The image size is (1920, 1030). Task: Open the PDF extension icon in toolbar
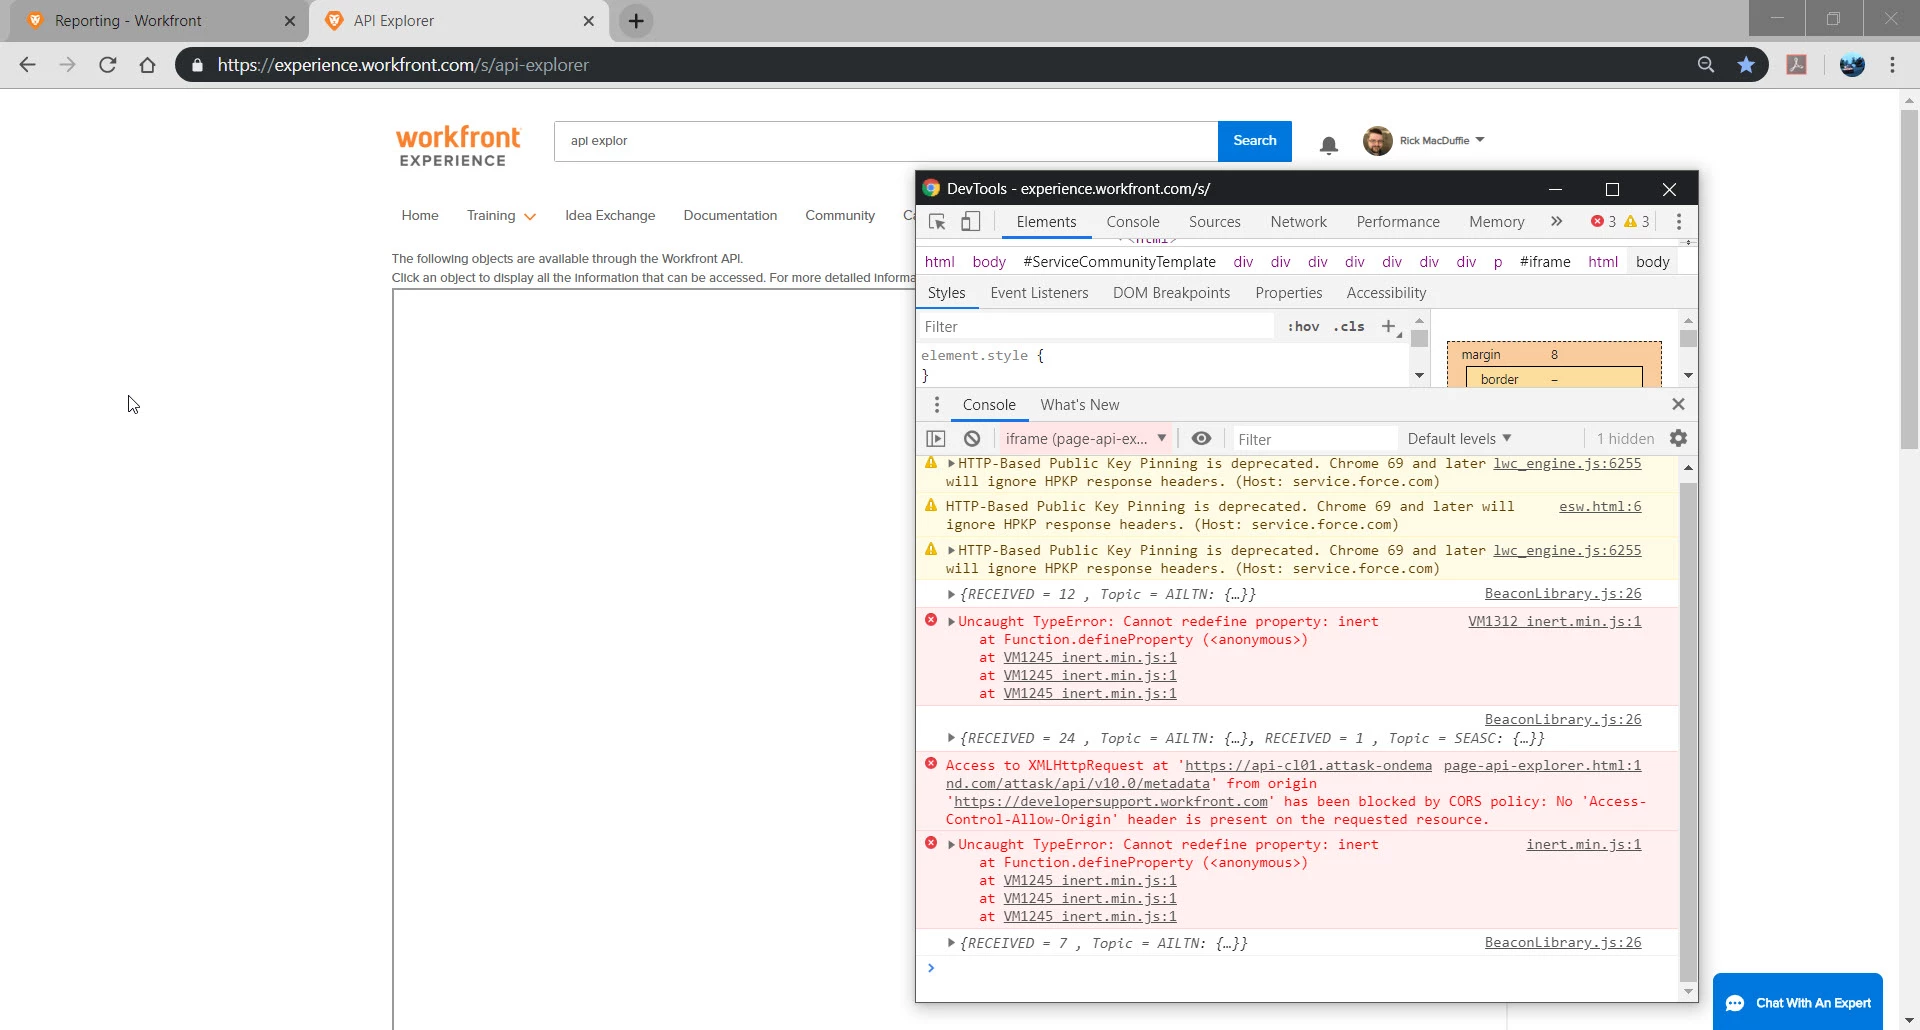pyautogui.click(x=1797, y=65)
